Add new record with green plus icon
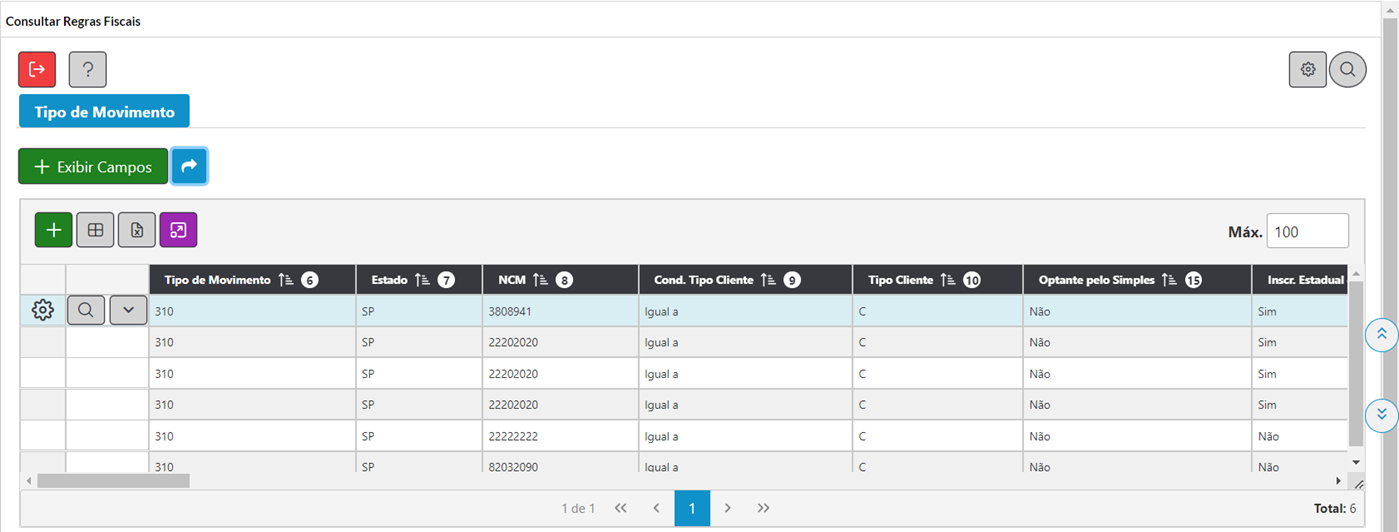The width and height of the screenshot is (1399, 532). coord(54,230)
